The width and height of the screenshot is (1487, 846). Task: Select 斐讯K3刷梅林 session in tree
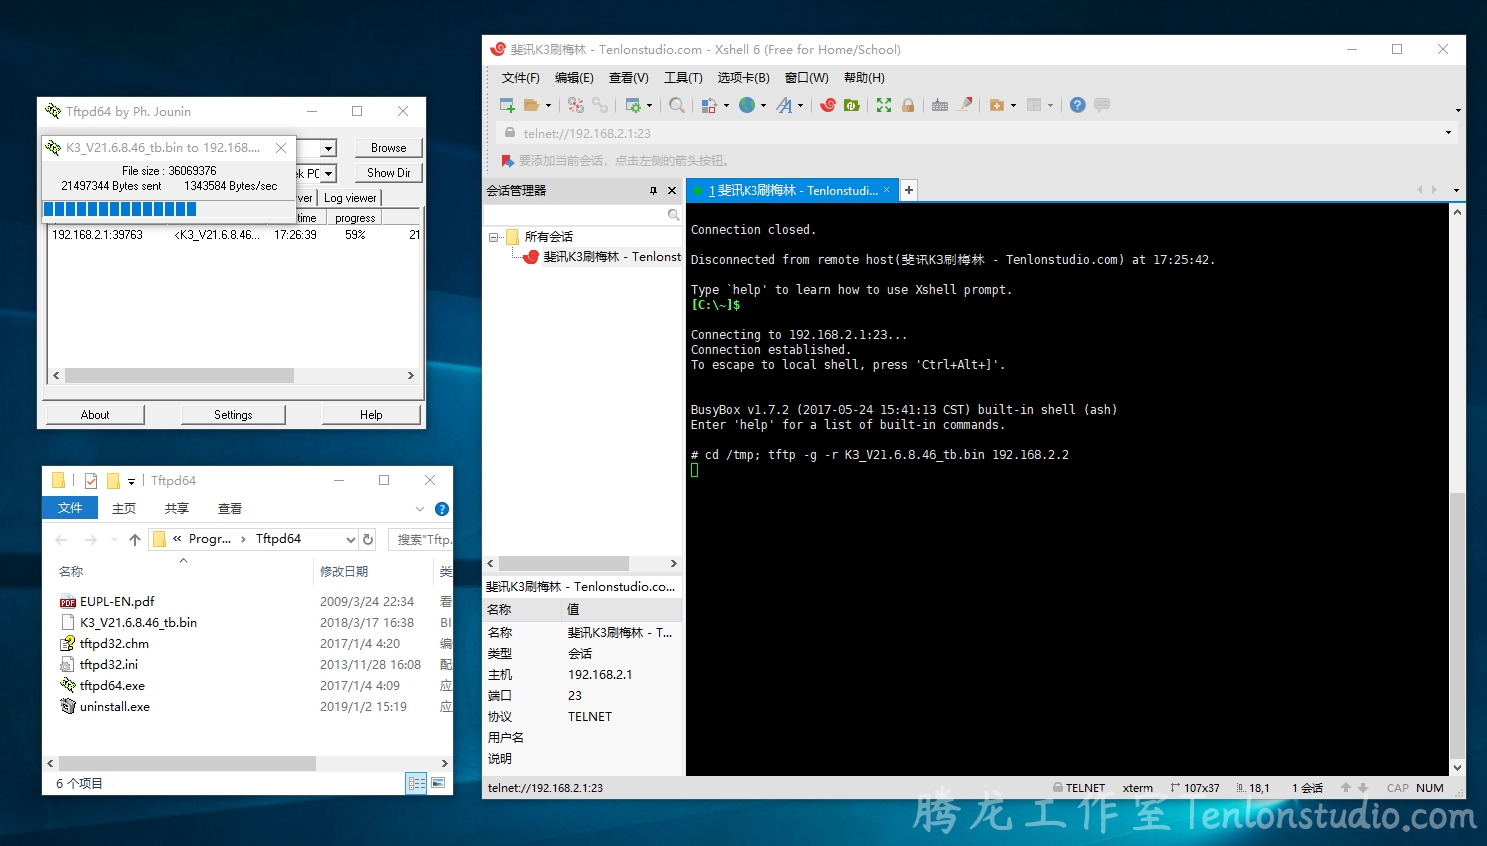612,257
